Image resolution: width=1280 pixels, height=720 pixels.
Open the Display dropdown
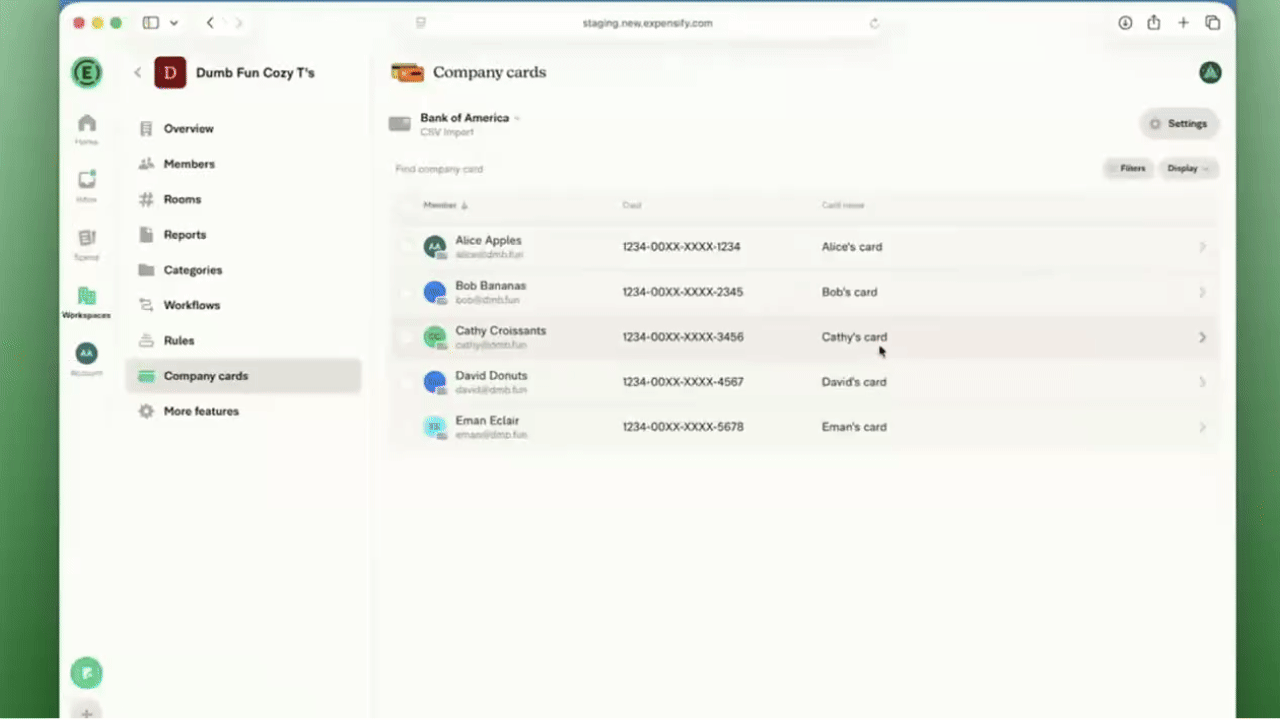[x=1188, y=169]
